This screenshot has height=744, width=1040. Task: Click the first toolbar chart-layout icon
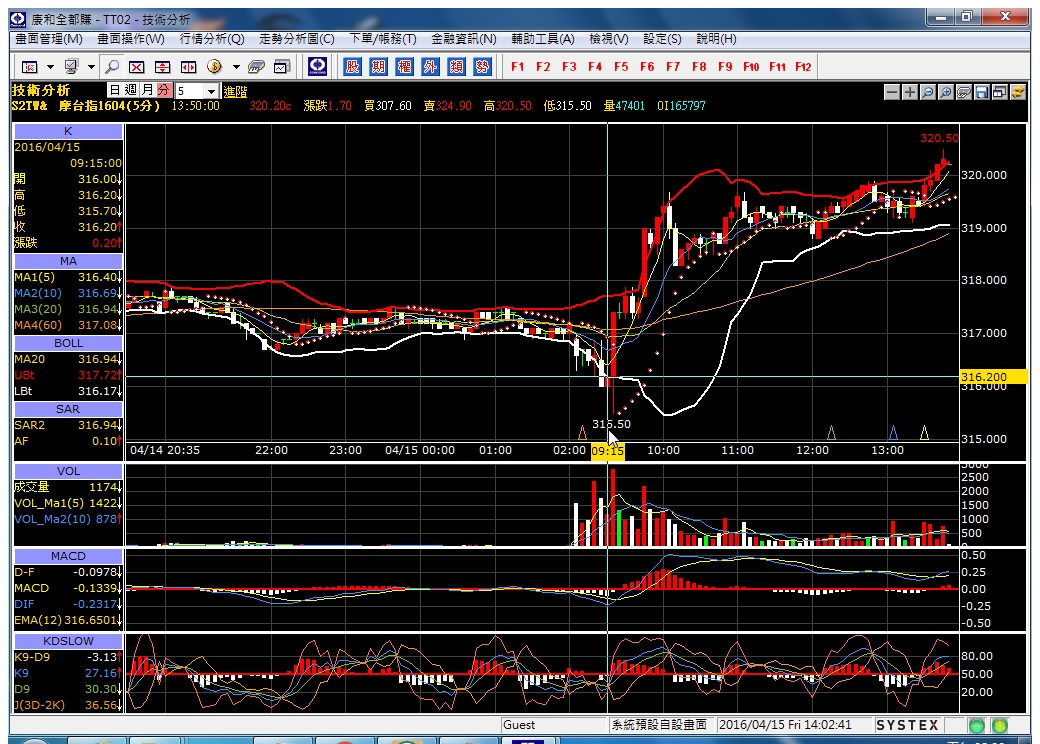(x=30, y=67)
